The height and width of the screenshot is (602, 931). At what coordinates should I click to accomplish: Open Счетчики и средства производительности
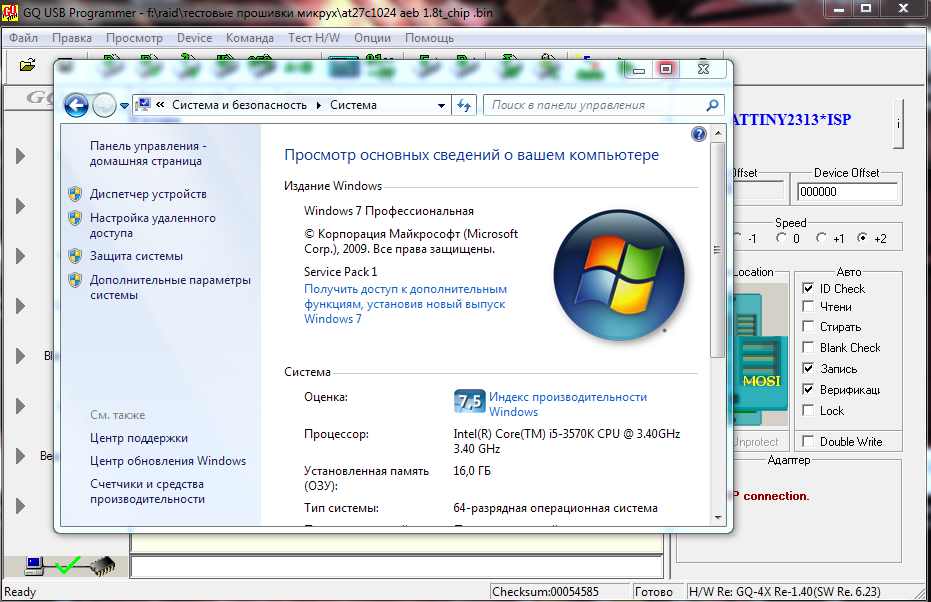pos(147,492)
